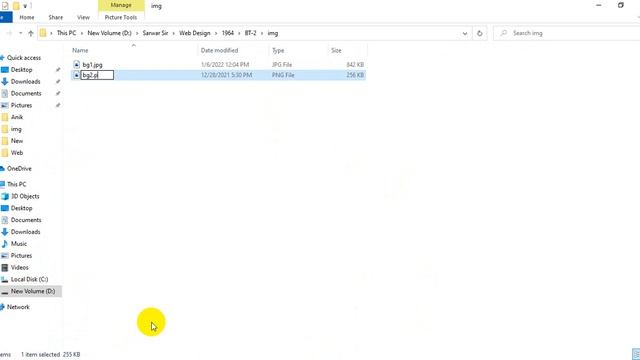Open Desktop under This PC
This screenshot has height=360, width=640.
click(21, 208)
